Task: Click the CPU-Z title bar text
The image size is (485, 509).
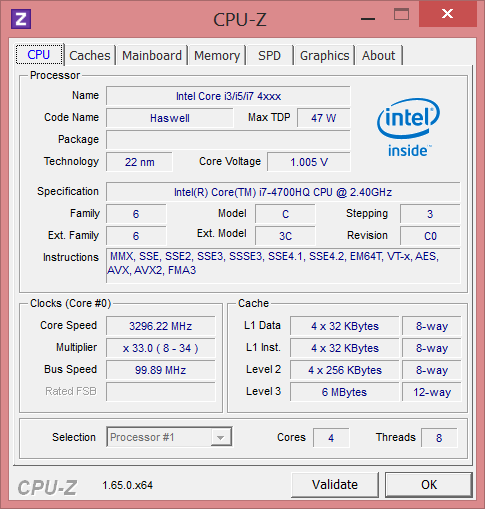Action: 240,19
